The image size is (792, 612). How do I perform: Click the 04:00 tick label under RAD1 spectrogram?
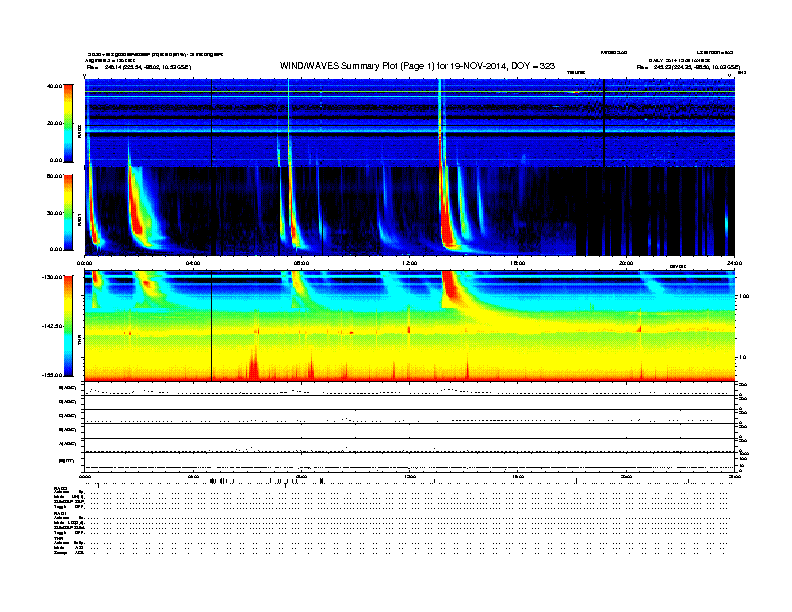click(193, 263)
